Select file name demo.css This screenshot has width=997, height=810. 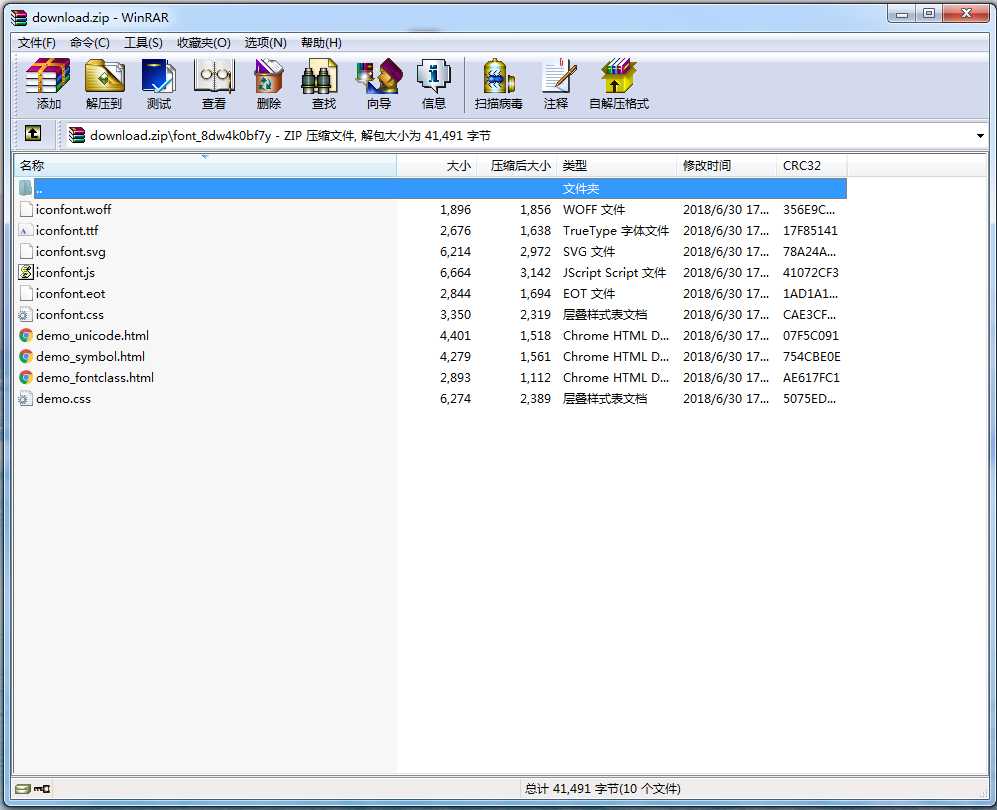[x=63, y=398]
